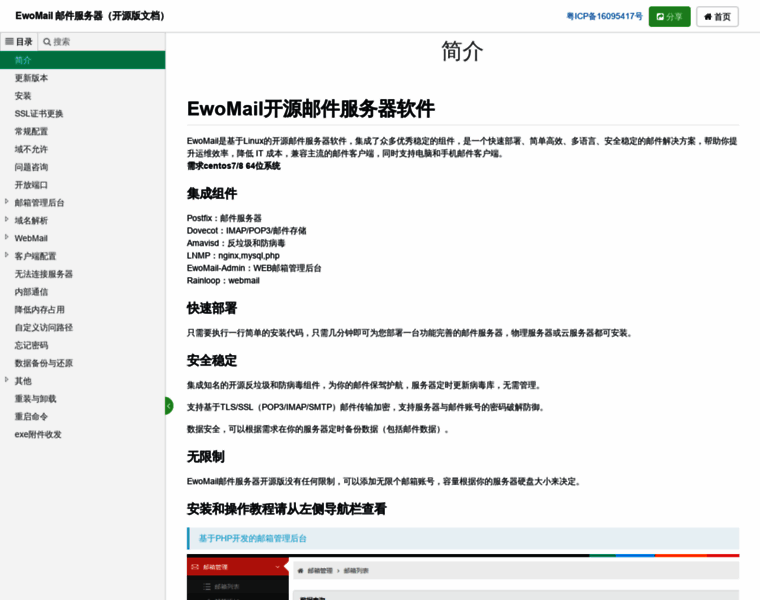This screenshot has width=760, height=600.
Task: Open the 降低内存占用 page
Action: tap(39, 310)
